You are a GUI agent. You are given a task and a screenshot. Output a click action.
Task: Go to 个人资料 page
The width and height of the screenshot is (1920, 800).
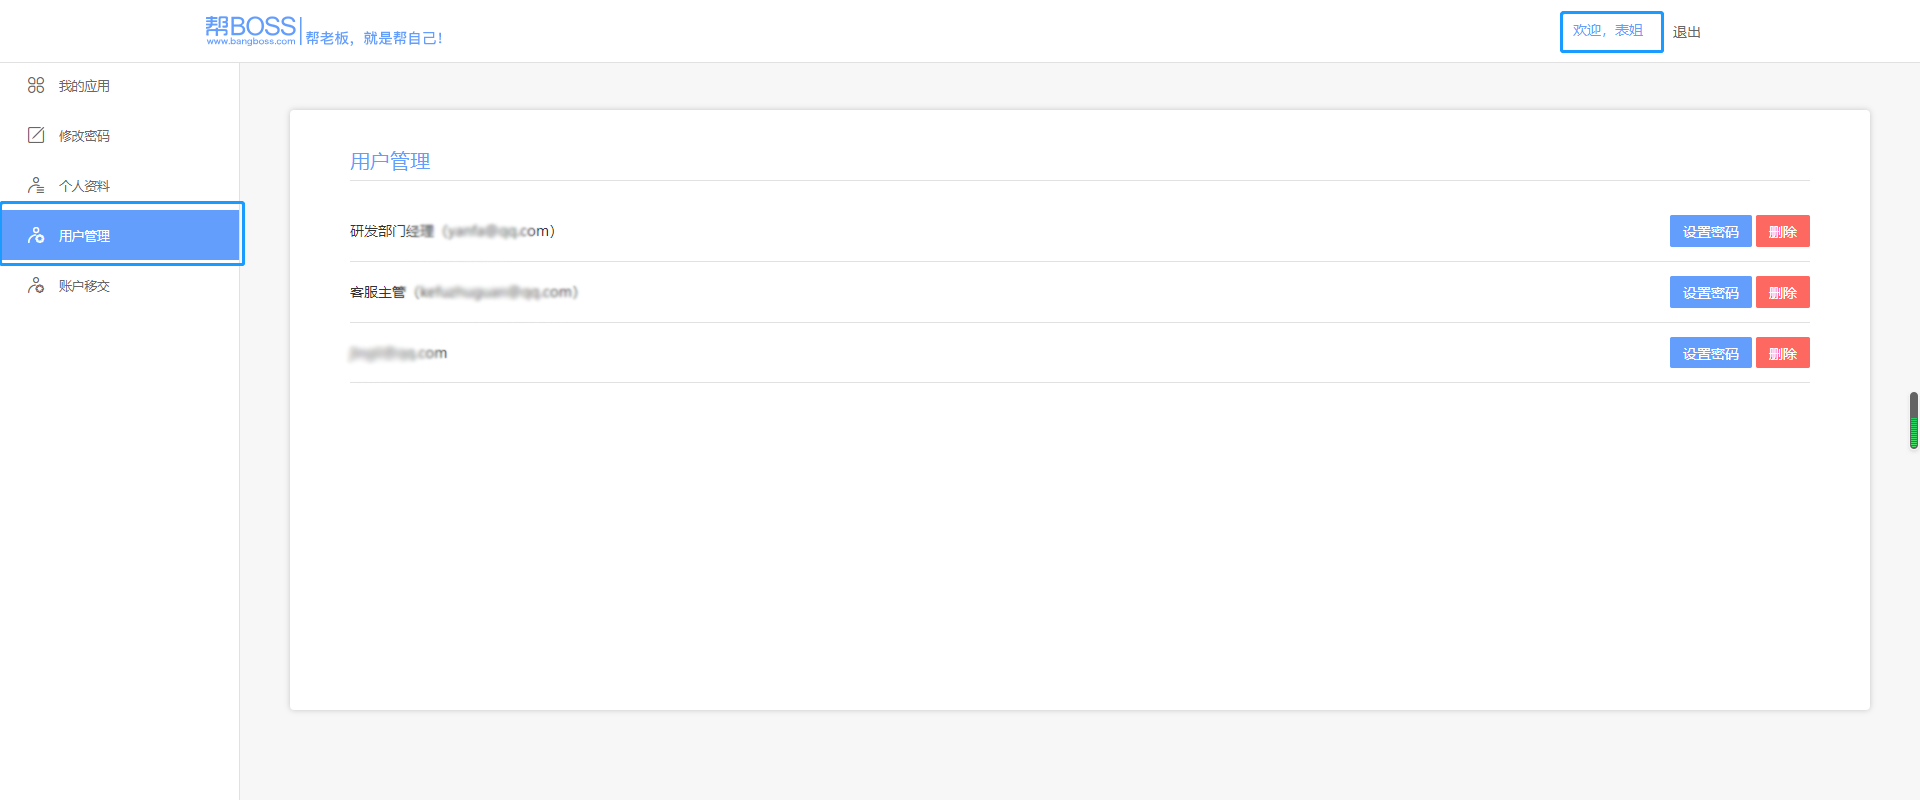pyautogui.click(x=84, y=186)
